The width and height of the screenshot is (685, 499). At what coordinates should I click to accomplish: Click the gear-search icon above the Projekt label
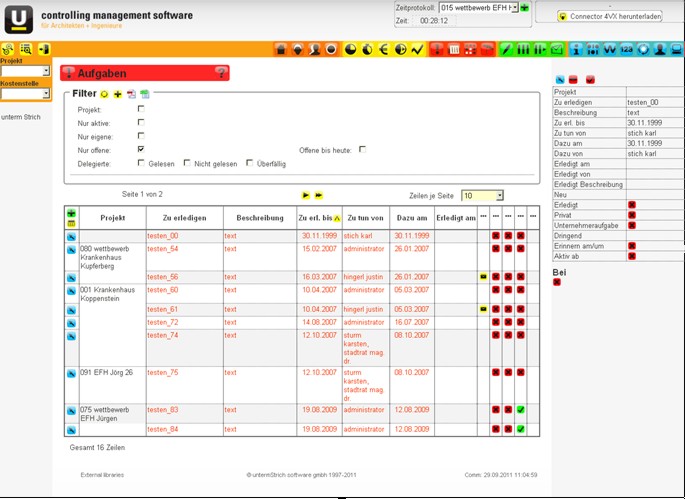(x=7, y=49)
